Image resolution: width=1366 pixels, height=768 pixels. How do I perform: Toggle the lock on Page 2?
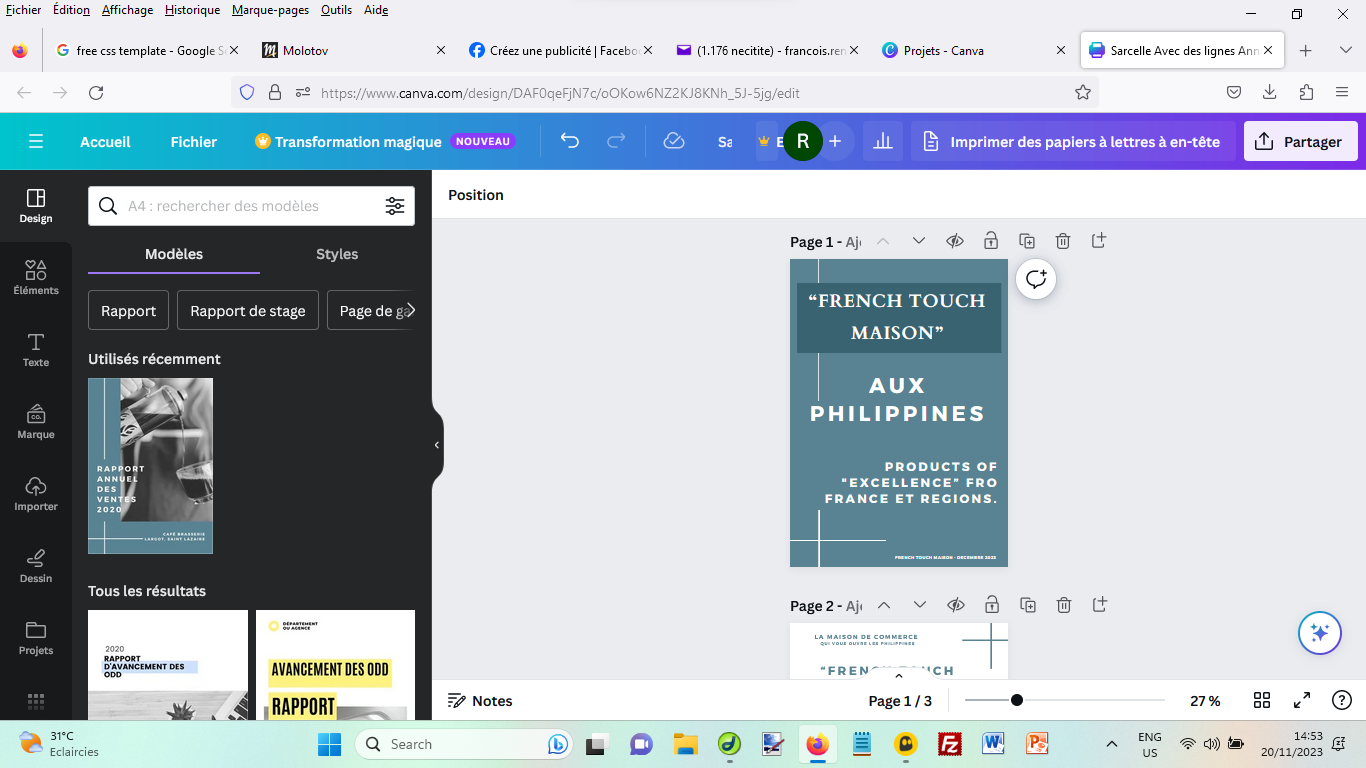pos(991,605)
